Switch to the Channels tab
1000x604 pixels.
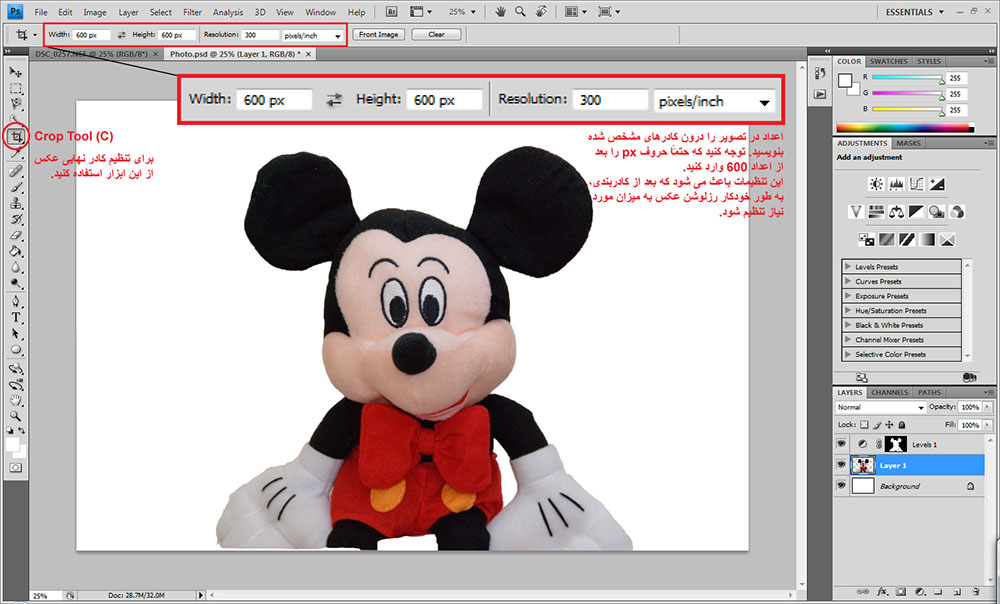[889, 392]
